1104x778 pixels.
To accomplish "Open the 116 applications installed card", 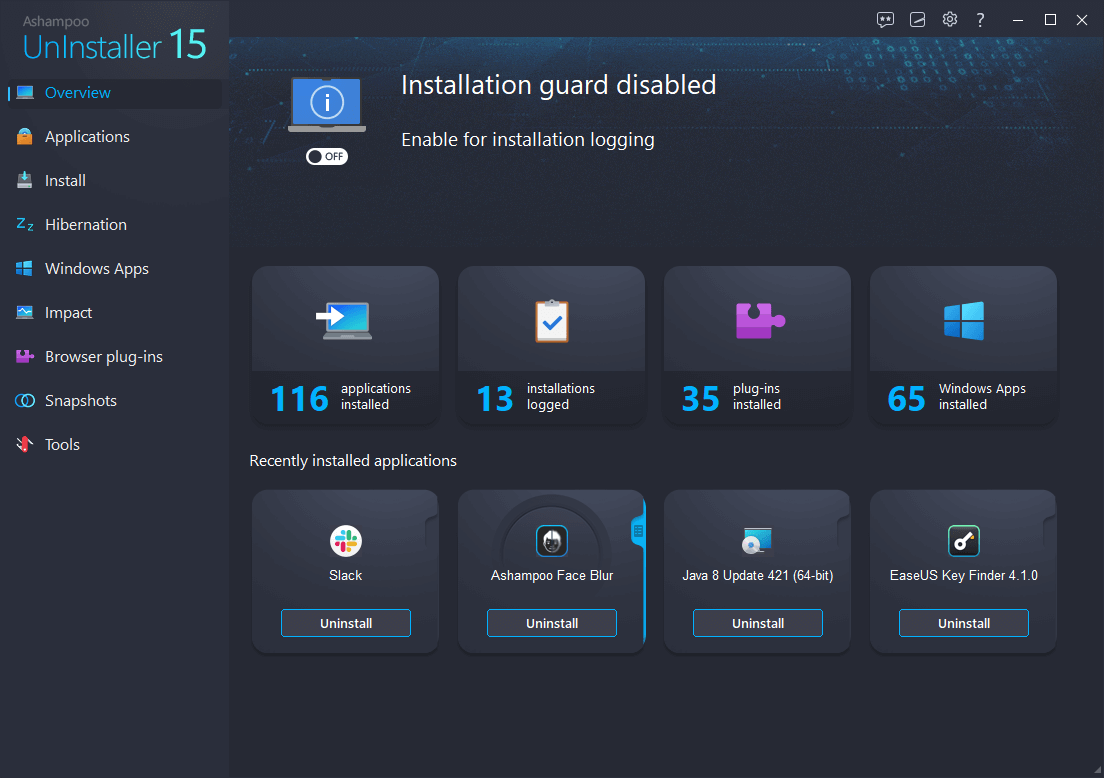I will point(345,345).
